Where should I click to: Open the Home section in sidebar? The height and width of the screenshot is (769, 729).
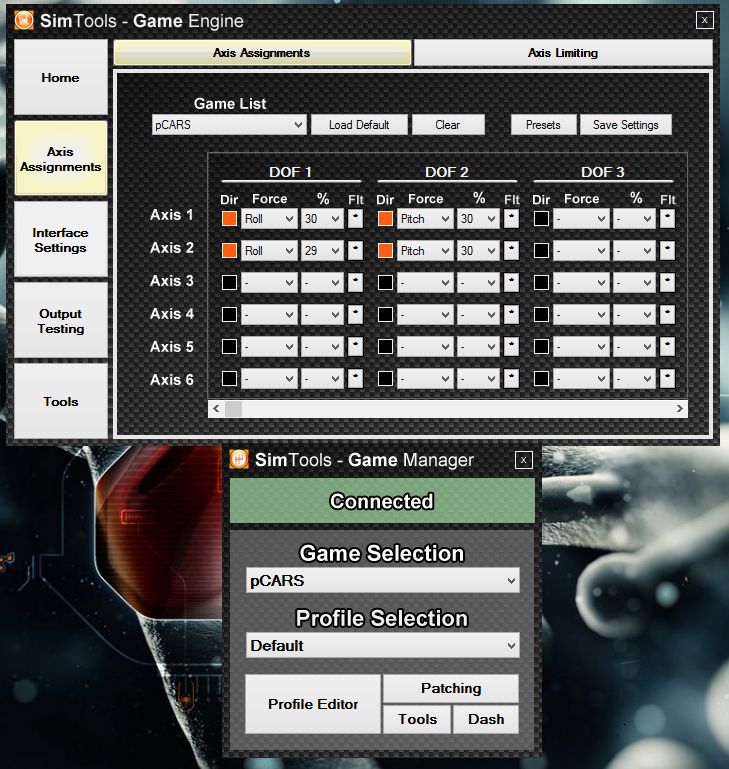click(61, 77)
